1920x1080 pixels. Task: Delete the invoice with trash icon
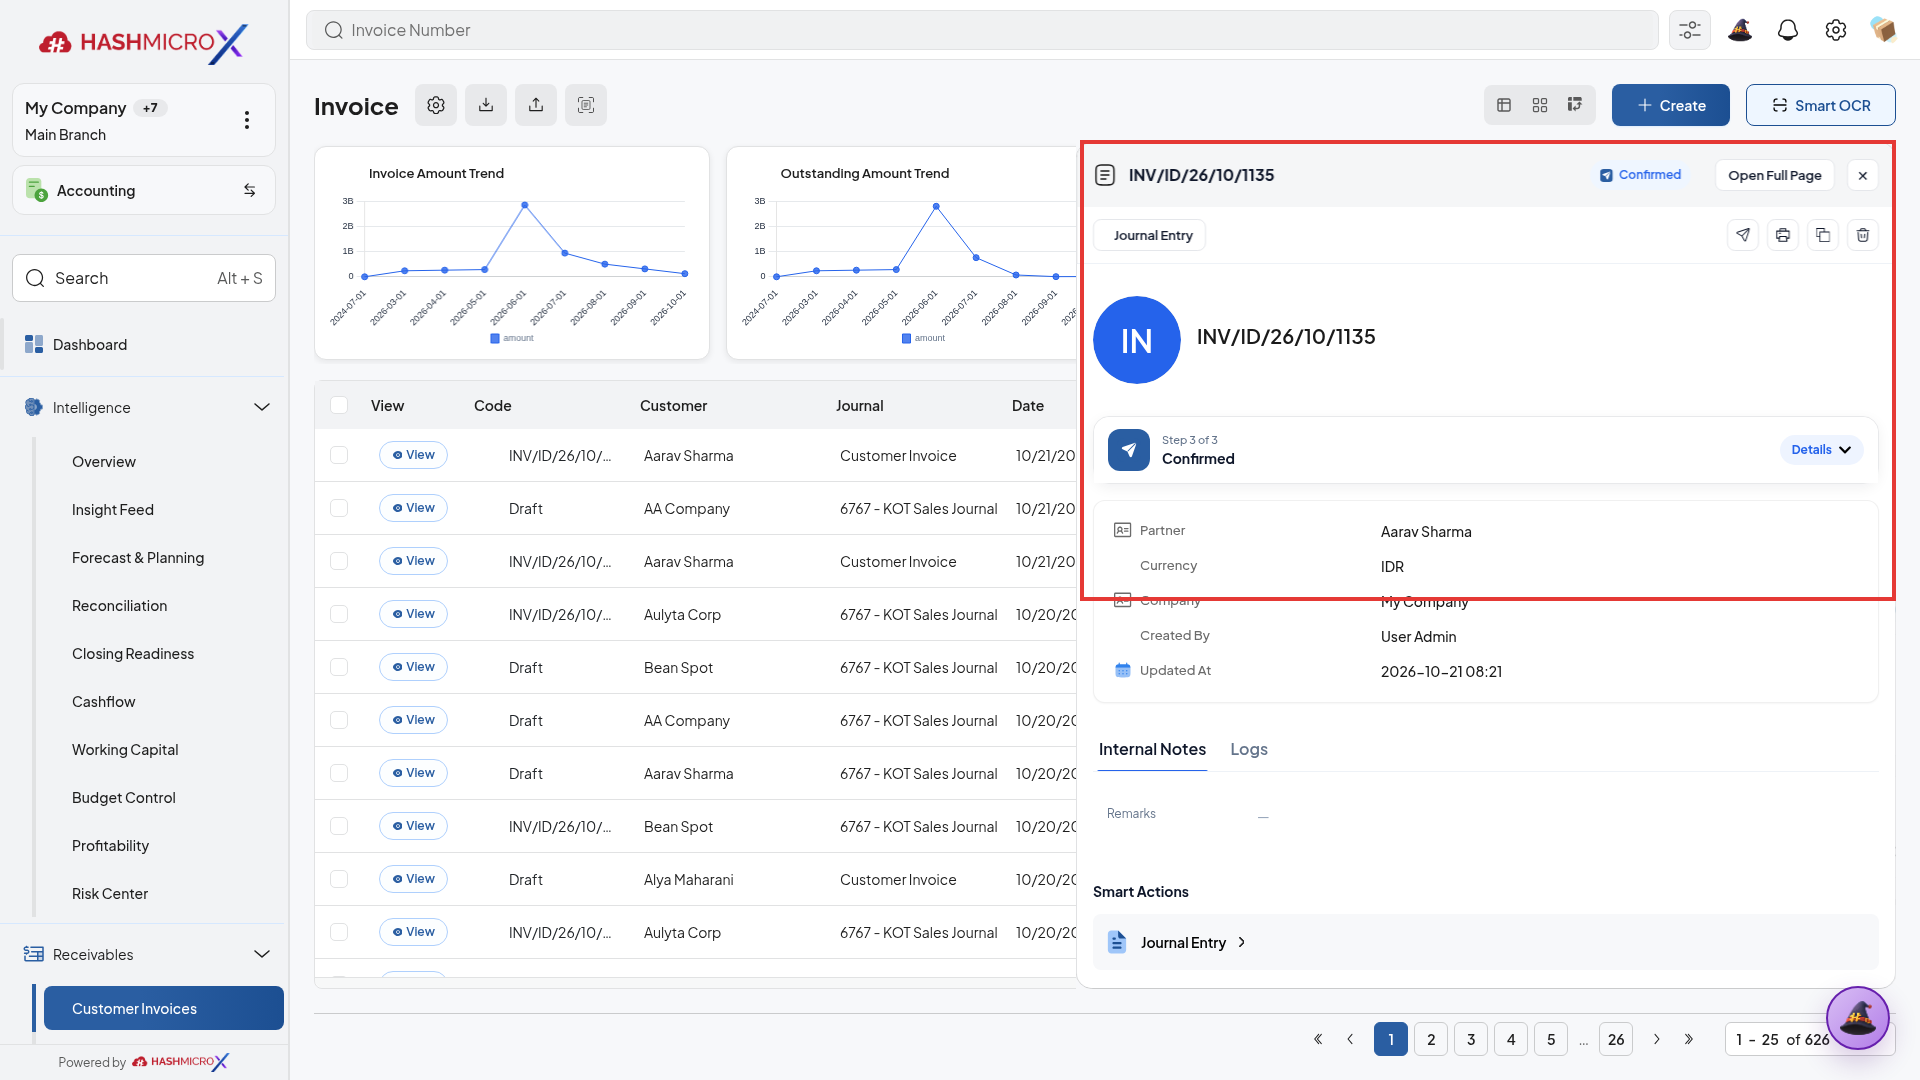click(1863, 235)
